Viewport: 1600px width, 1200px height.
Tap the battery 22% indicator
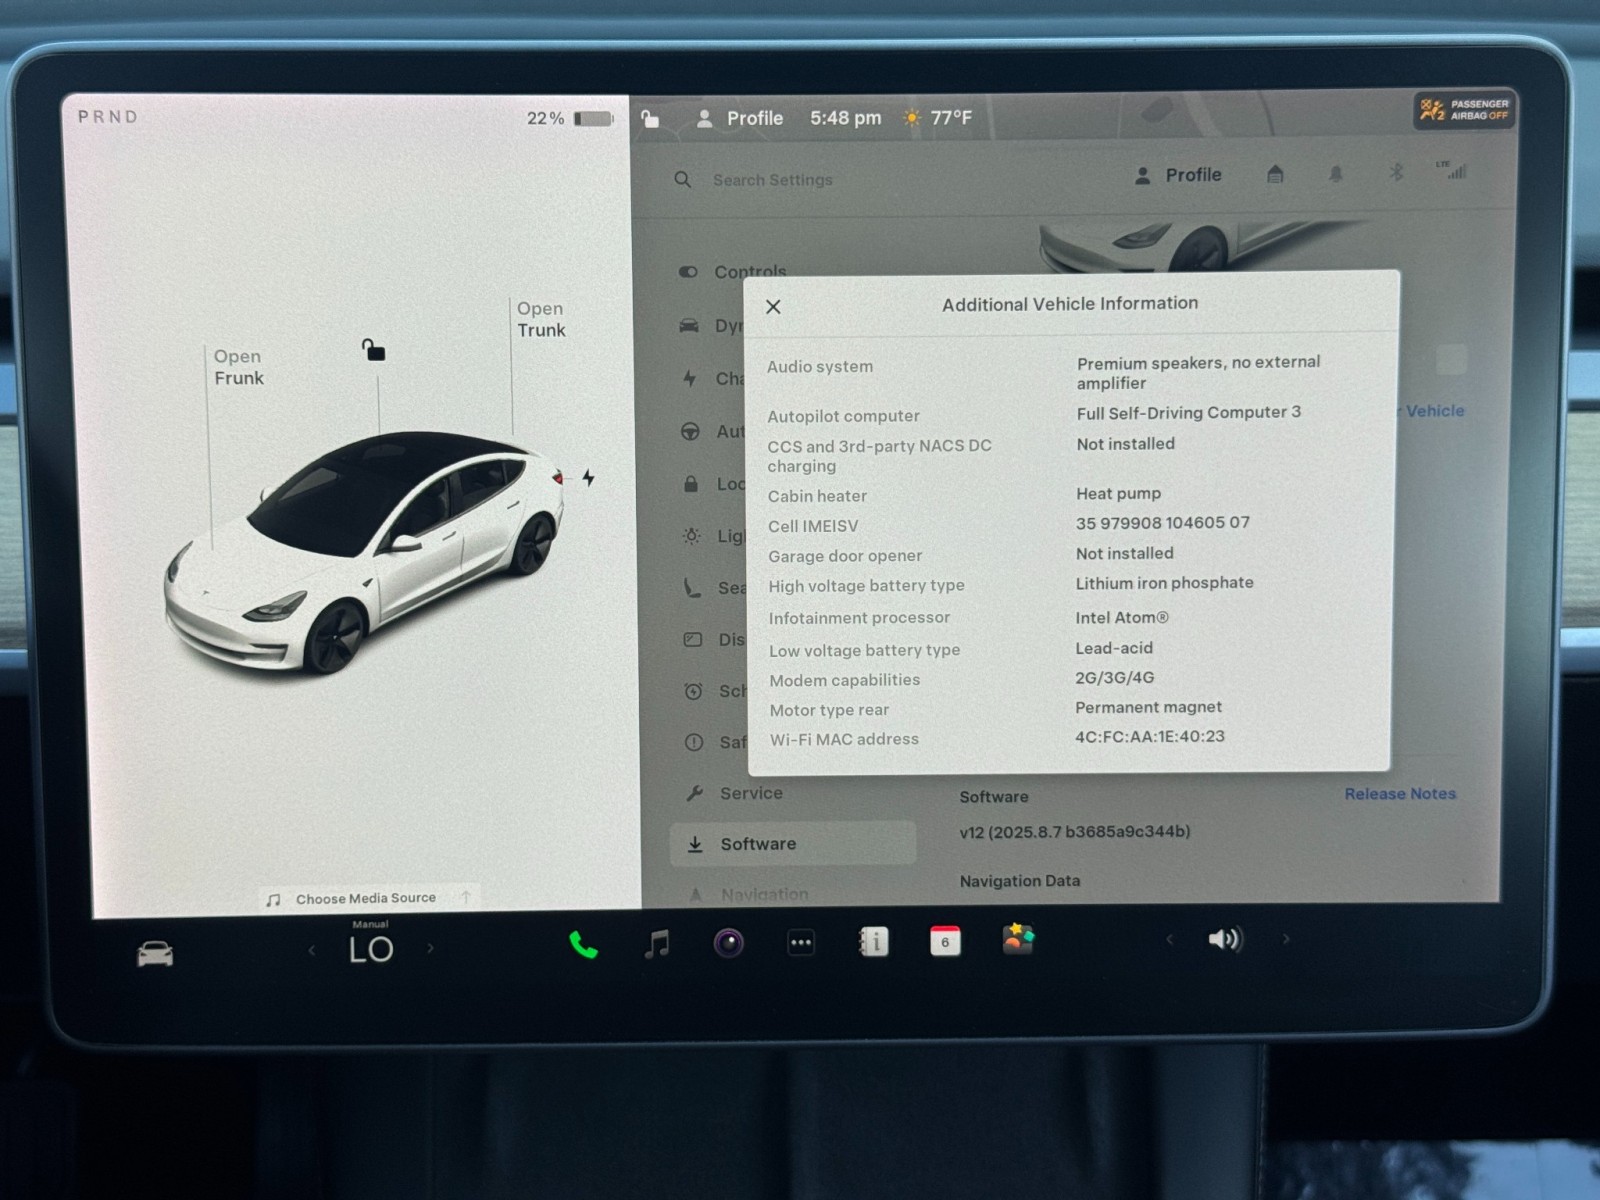[x=569, y=118]
